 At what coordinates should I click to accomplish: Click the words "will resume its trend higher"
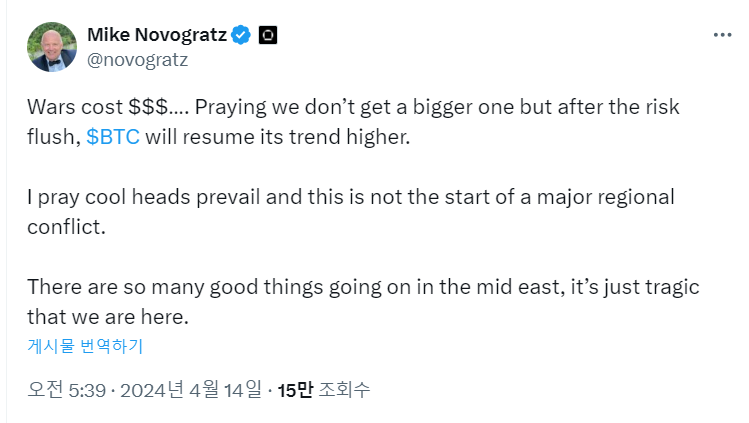tap(278, 137)
